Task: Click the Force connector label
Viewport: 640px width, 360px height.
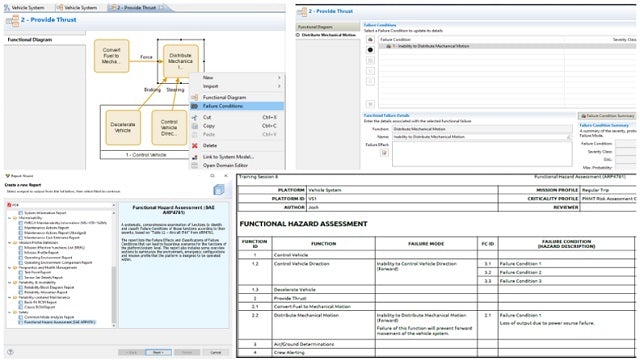Action: [x=146, y=57]
